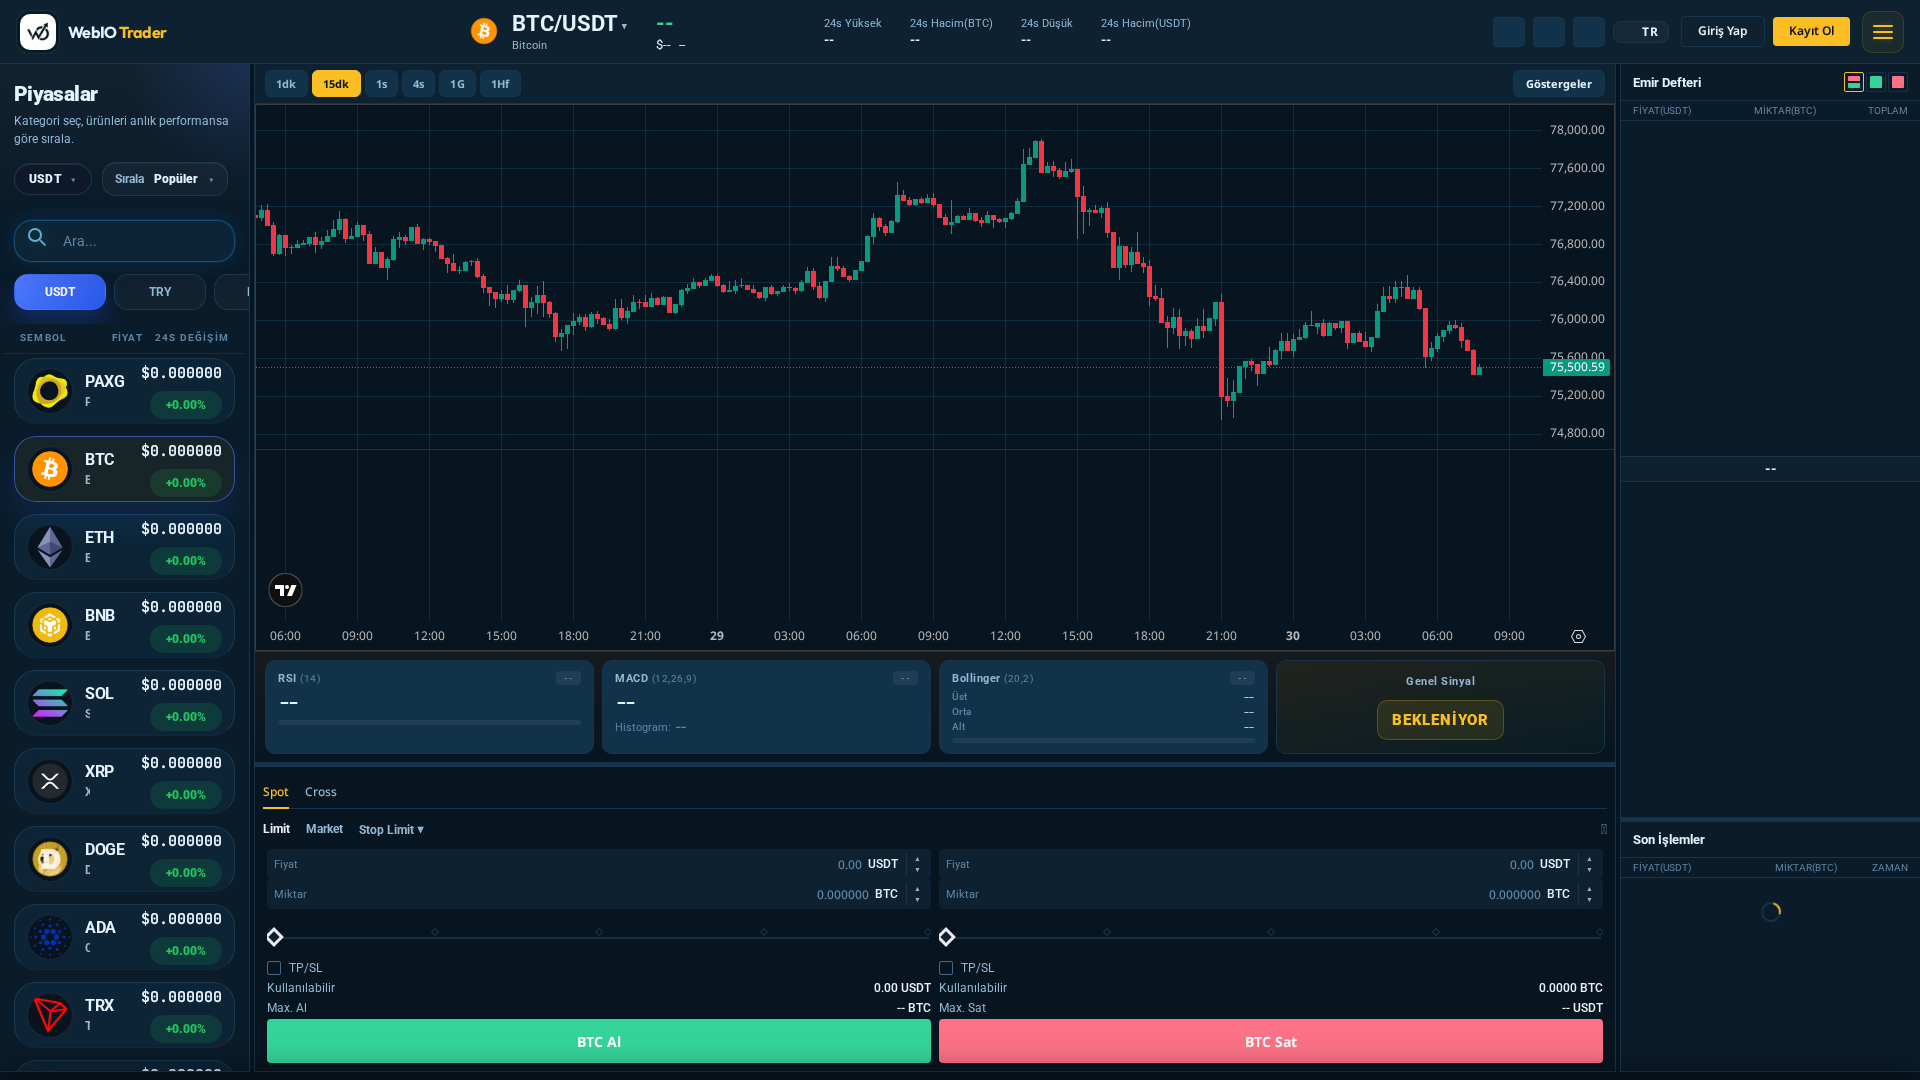
Task: Click the SOL coin icon
Action: pyautogui.click(x=50, y=703)
